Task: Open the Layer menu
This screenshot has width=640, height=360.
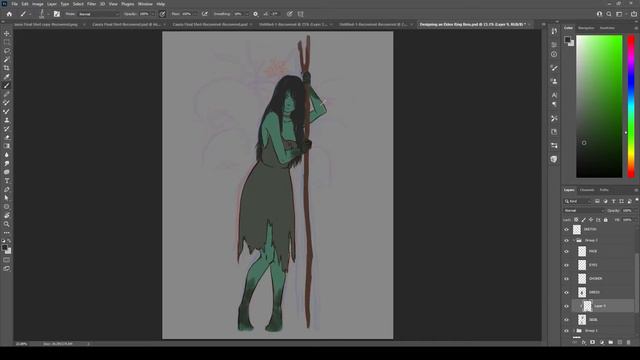Action: [x=52, y=4]
